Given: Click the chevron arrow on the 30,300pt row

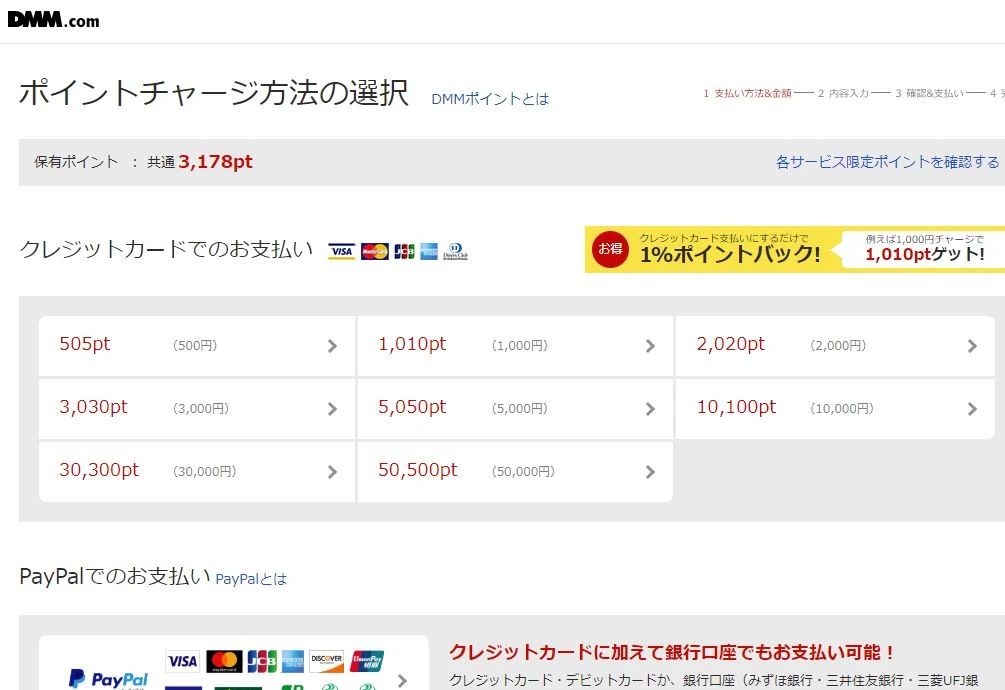Looking at the screenshot, I should point(332,472).
